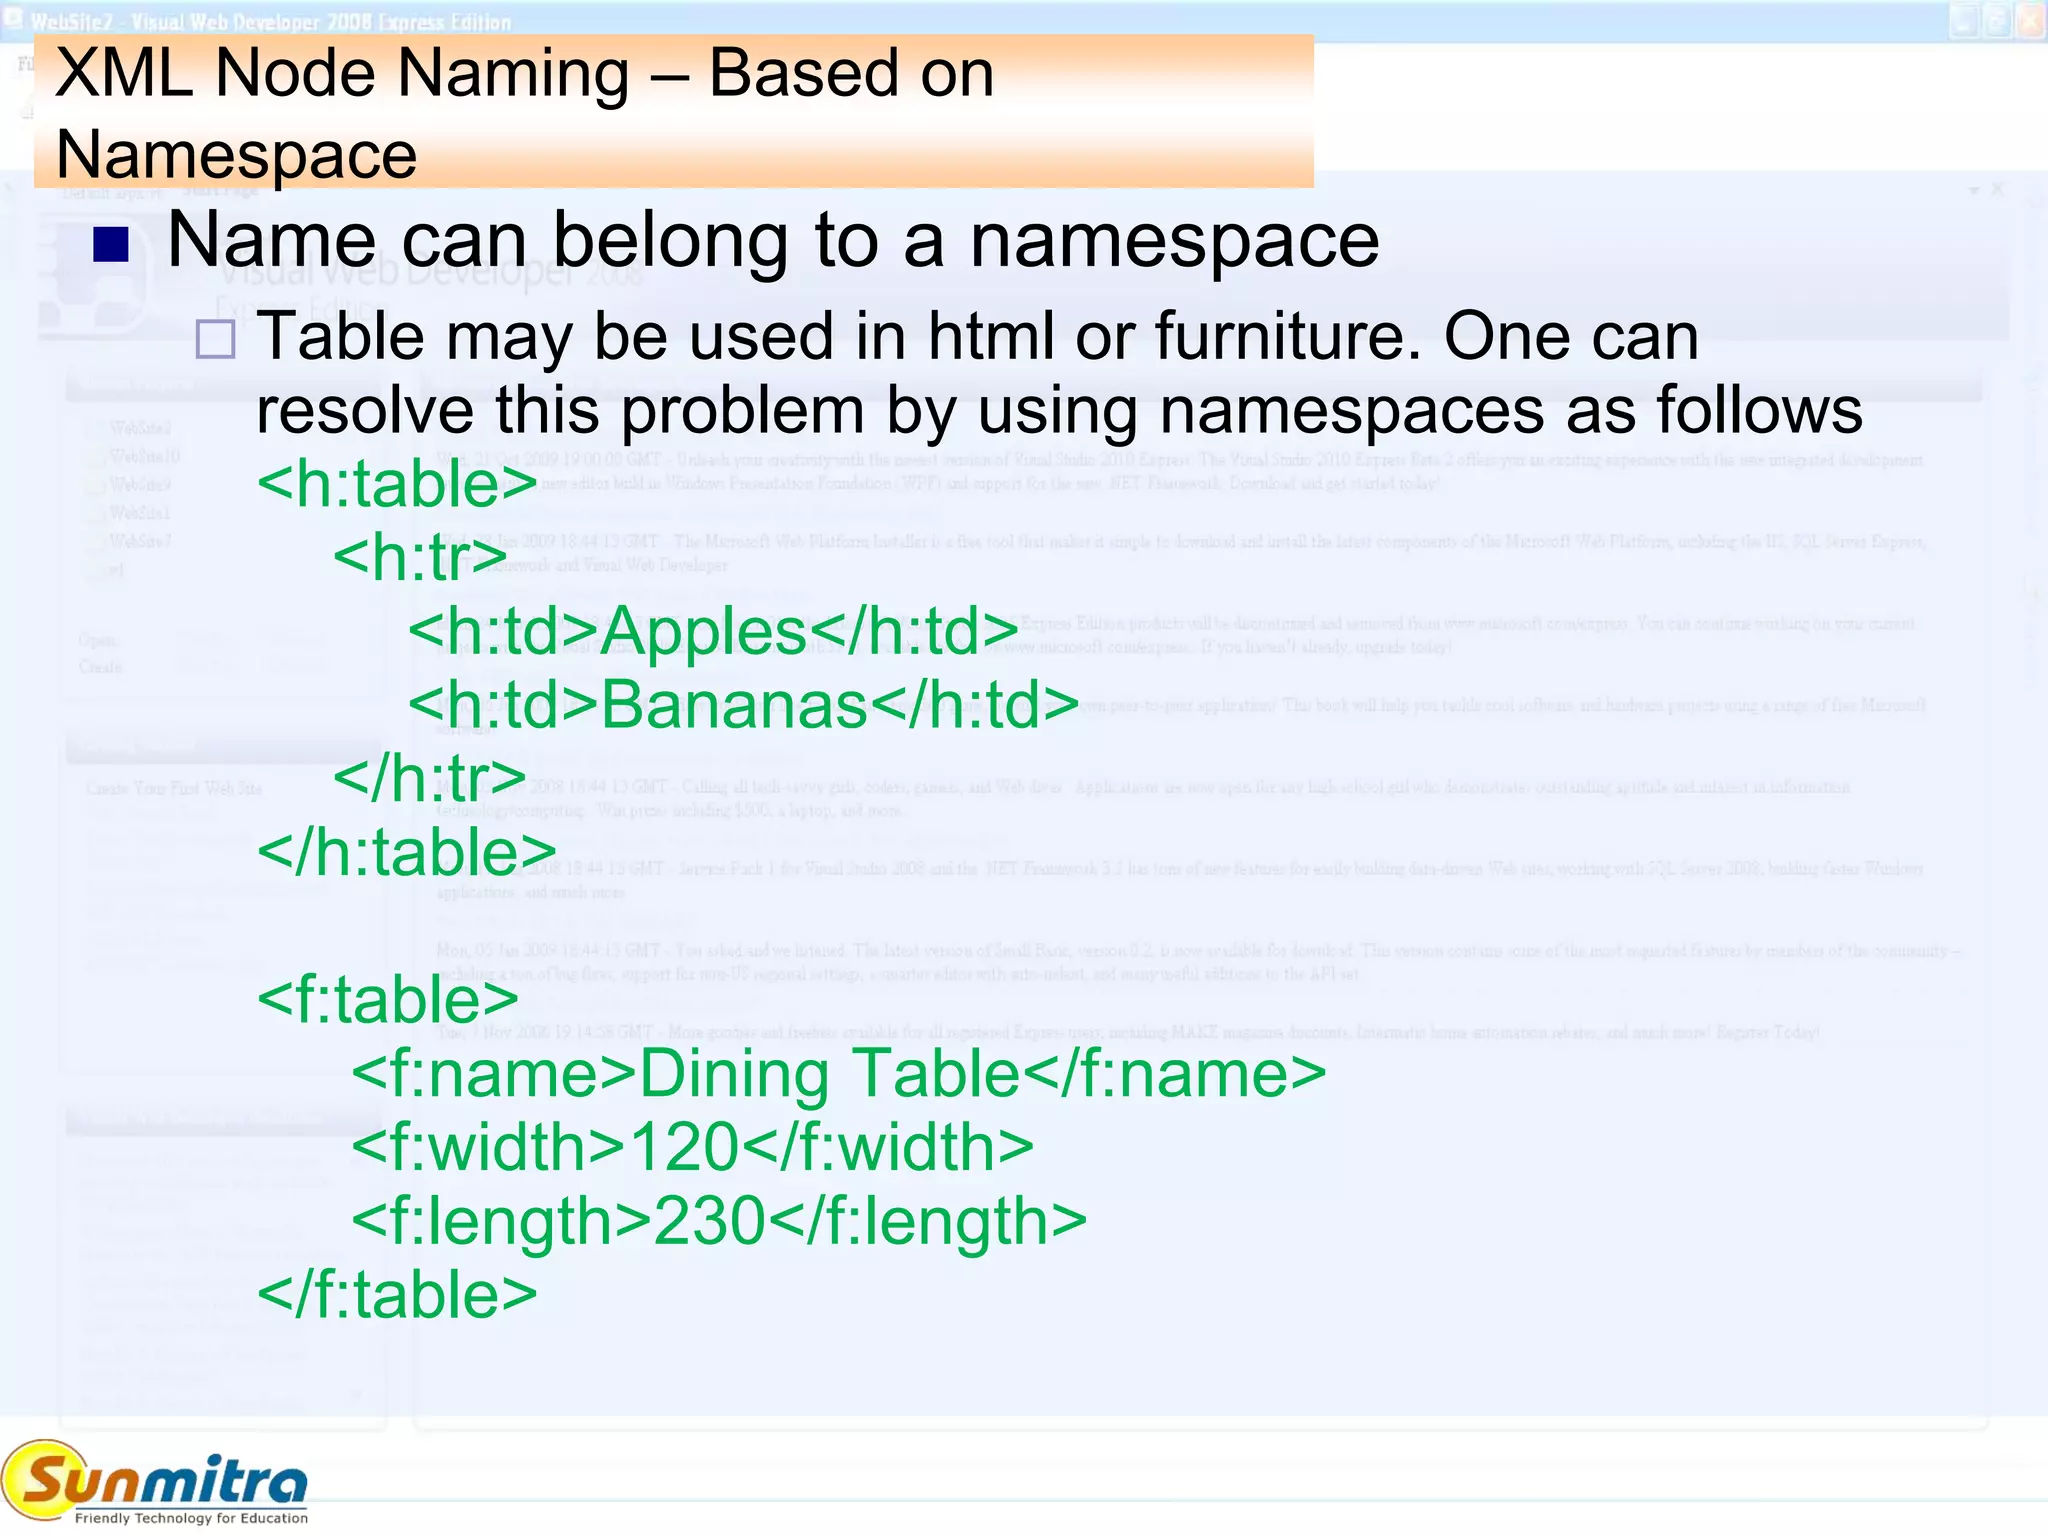
Task: Open WebSite10 in the faded recent projects list
Action: [x=145, y=457]
